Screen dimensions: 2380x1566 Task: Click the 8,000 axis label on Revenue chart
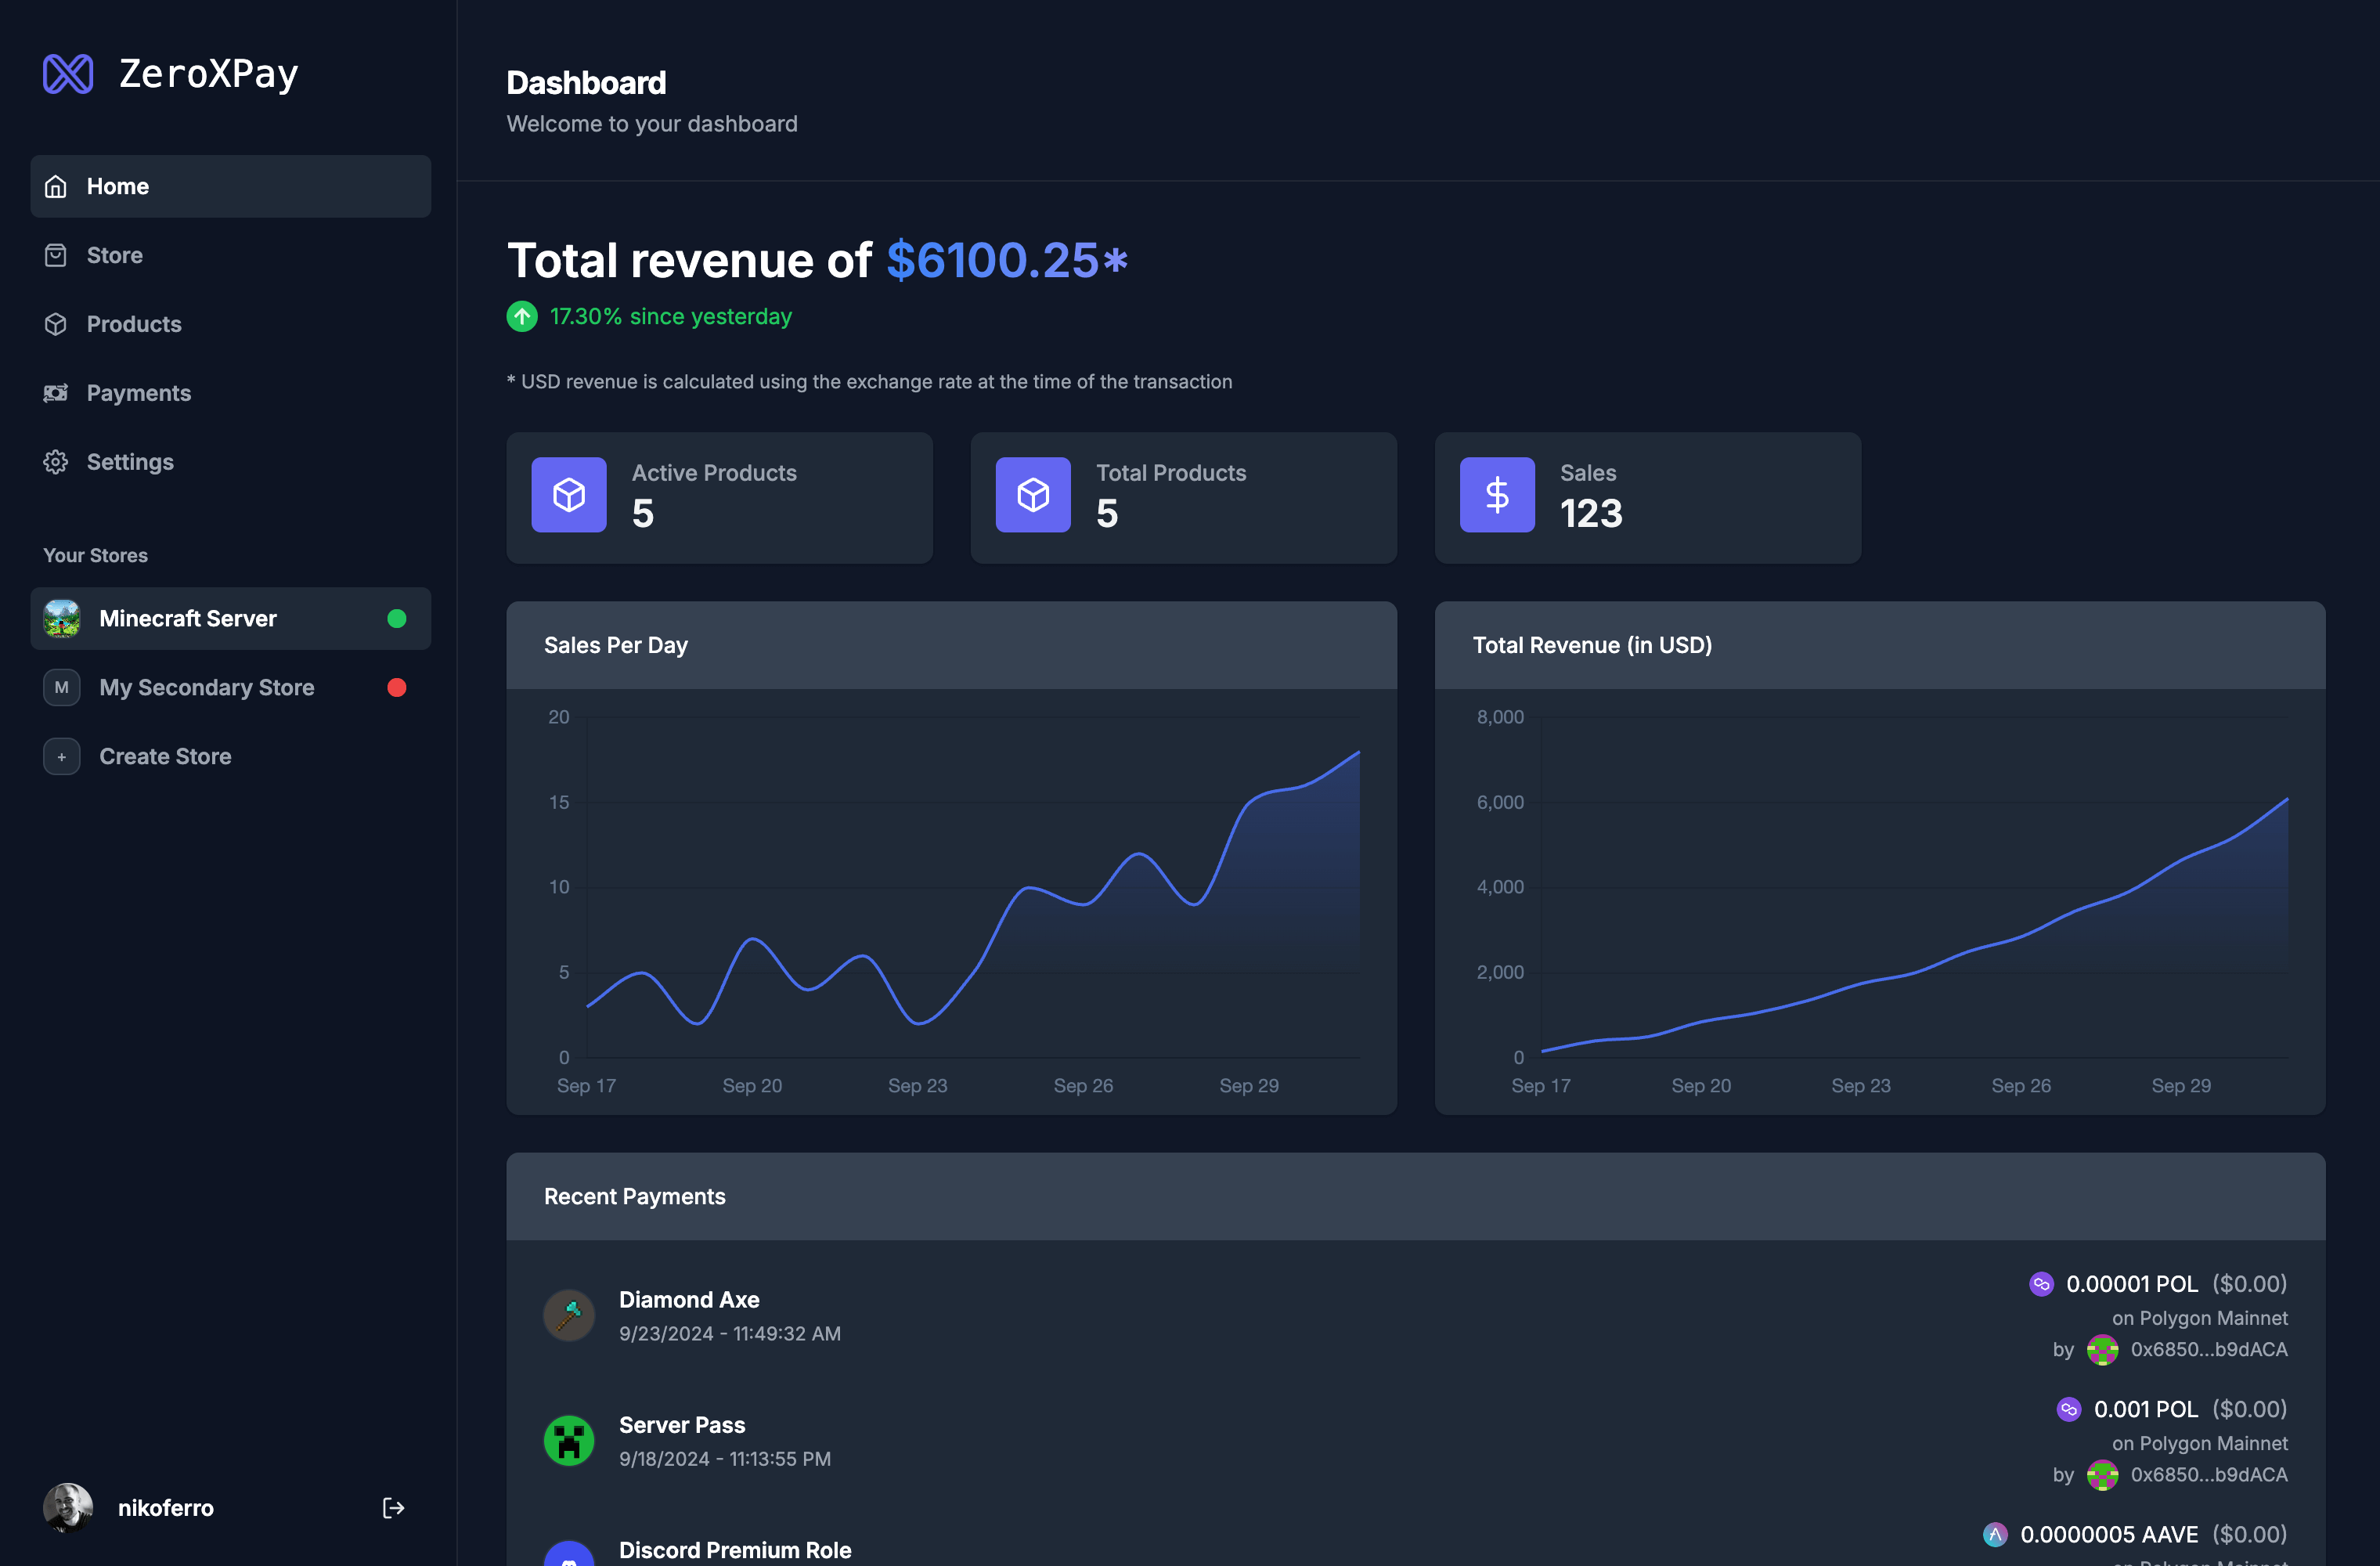point(1500,717)
